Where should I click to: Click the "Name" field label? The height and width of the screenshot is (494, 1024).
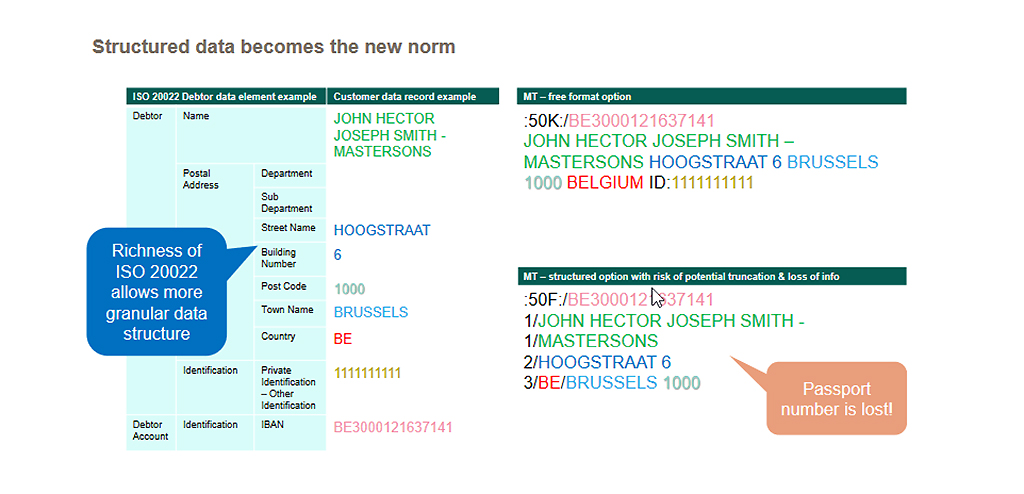[195, 116]
